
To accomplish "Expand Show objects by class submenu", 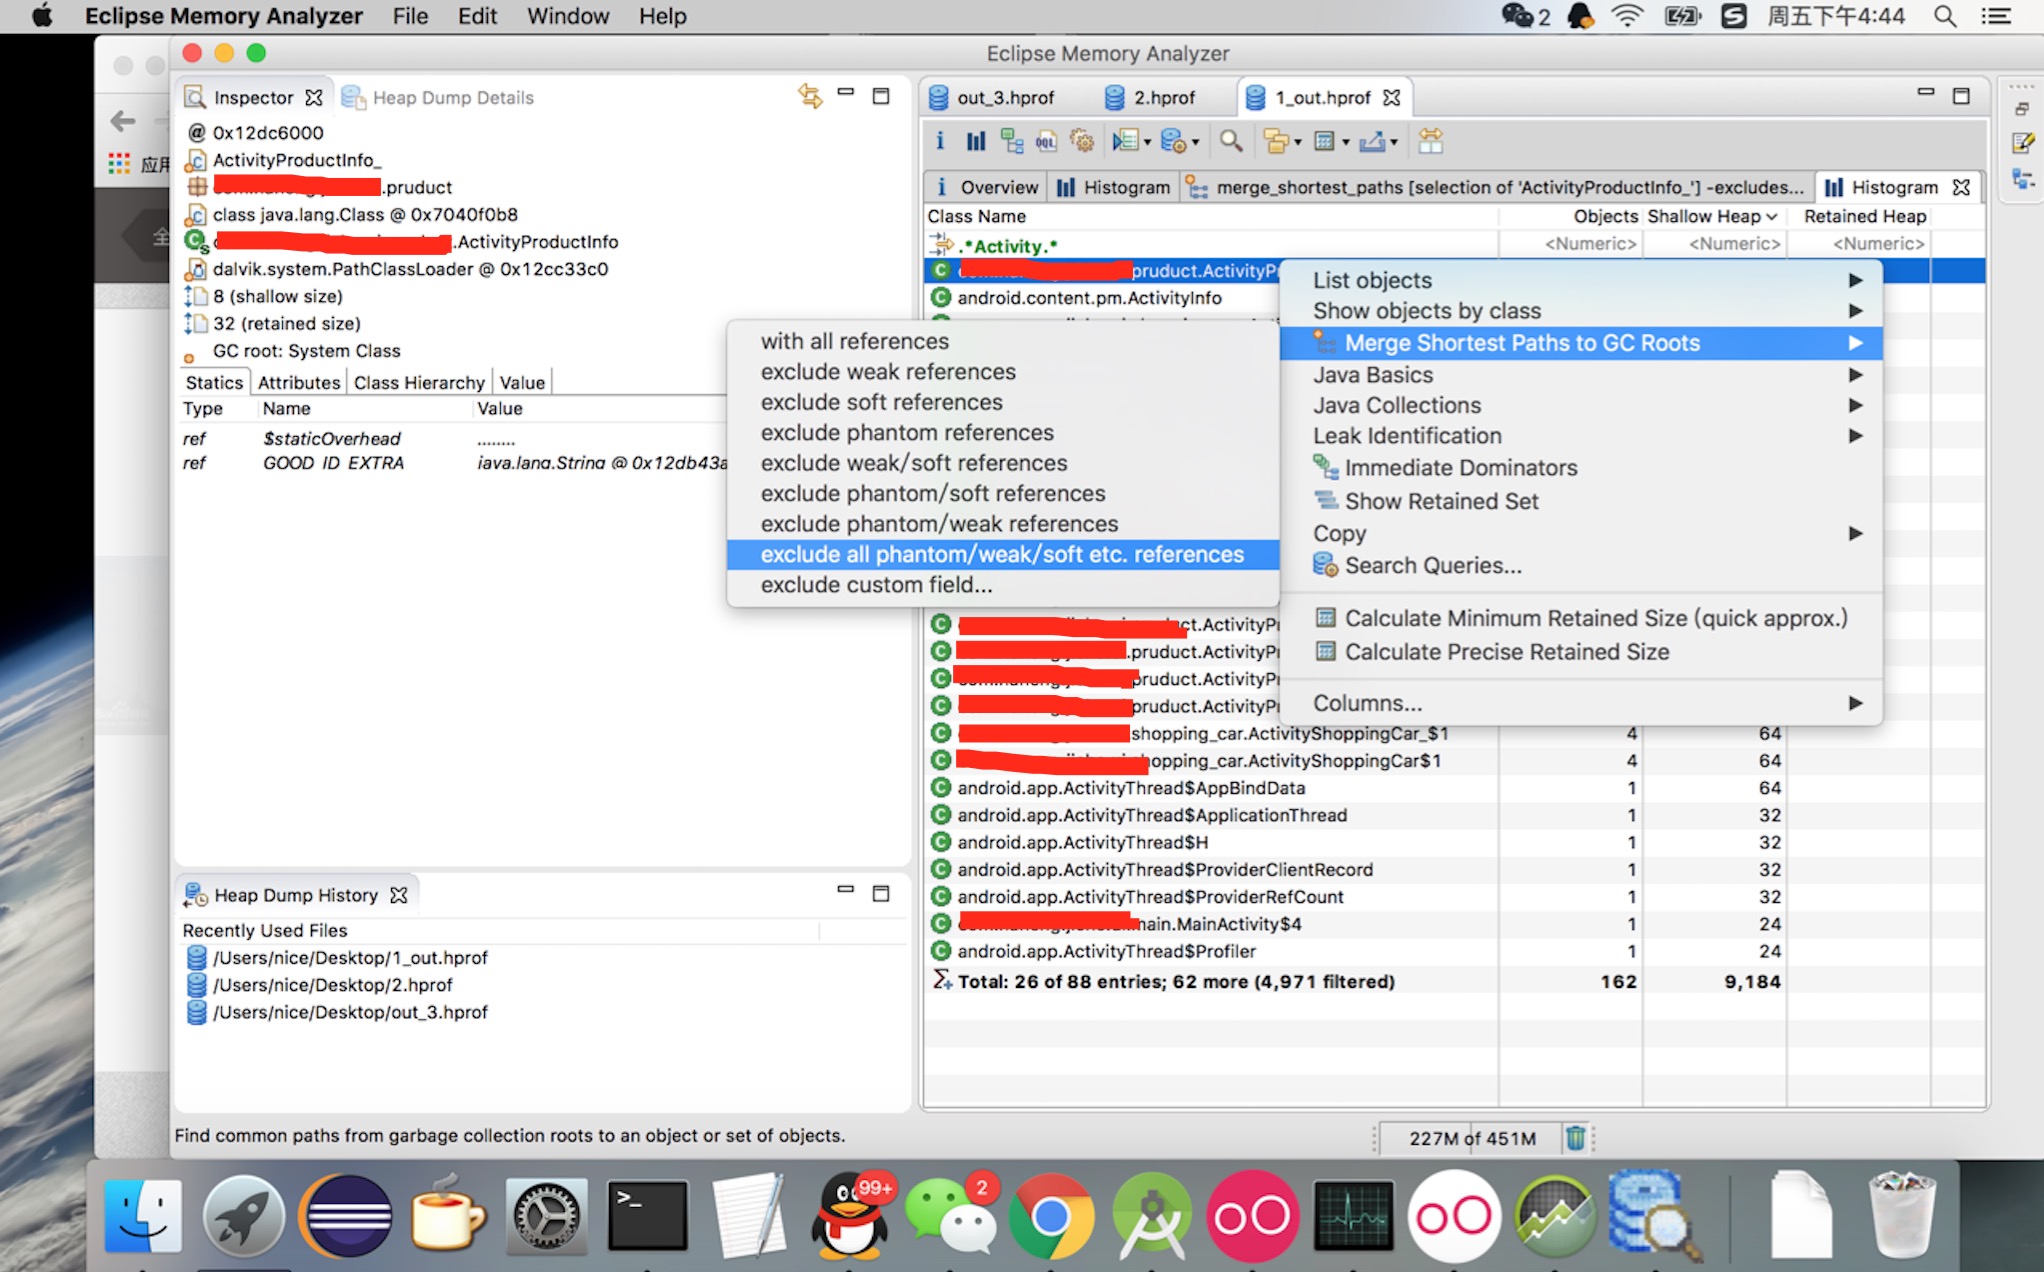I will [1581, 311].
